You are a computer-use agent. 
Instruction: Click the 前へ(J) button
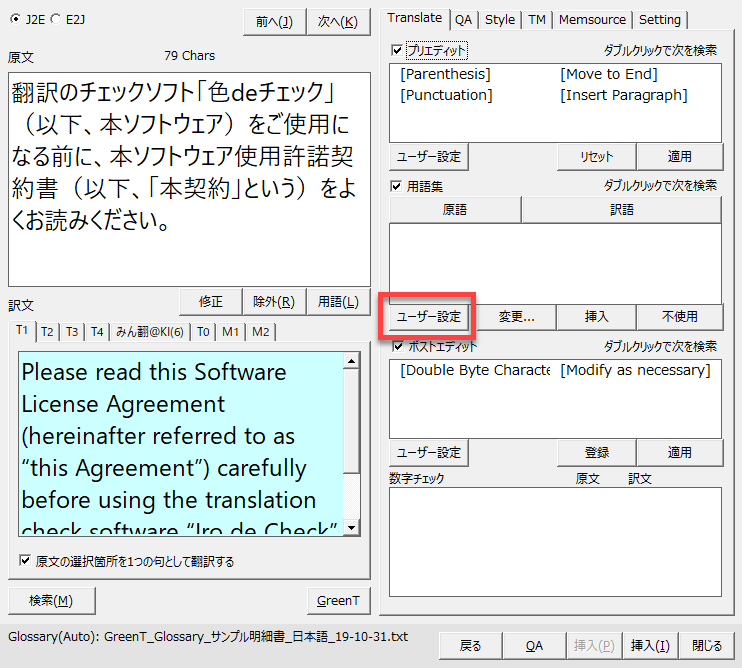274,22
